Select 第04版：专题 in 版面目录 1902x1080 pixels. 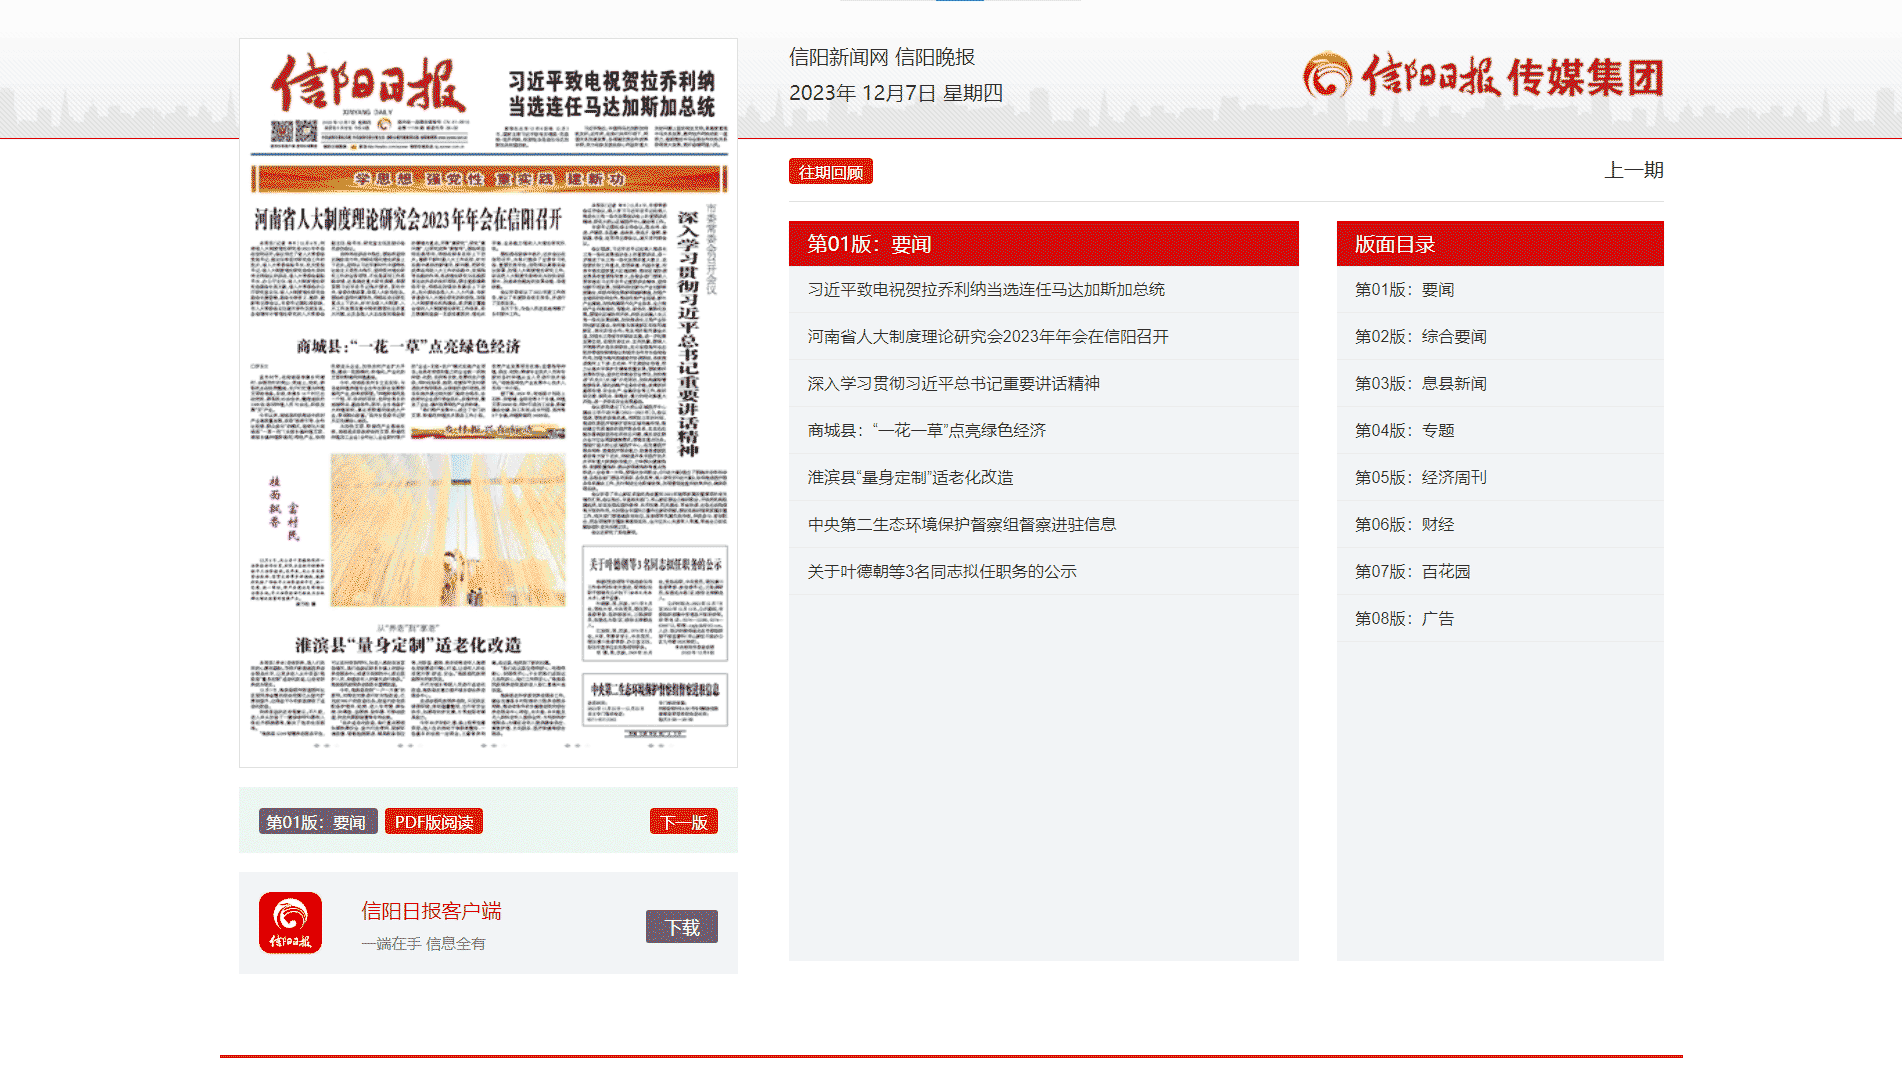point(1404,431)
